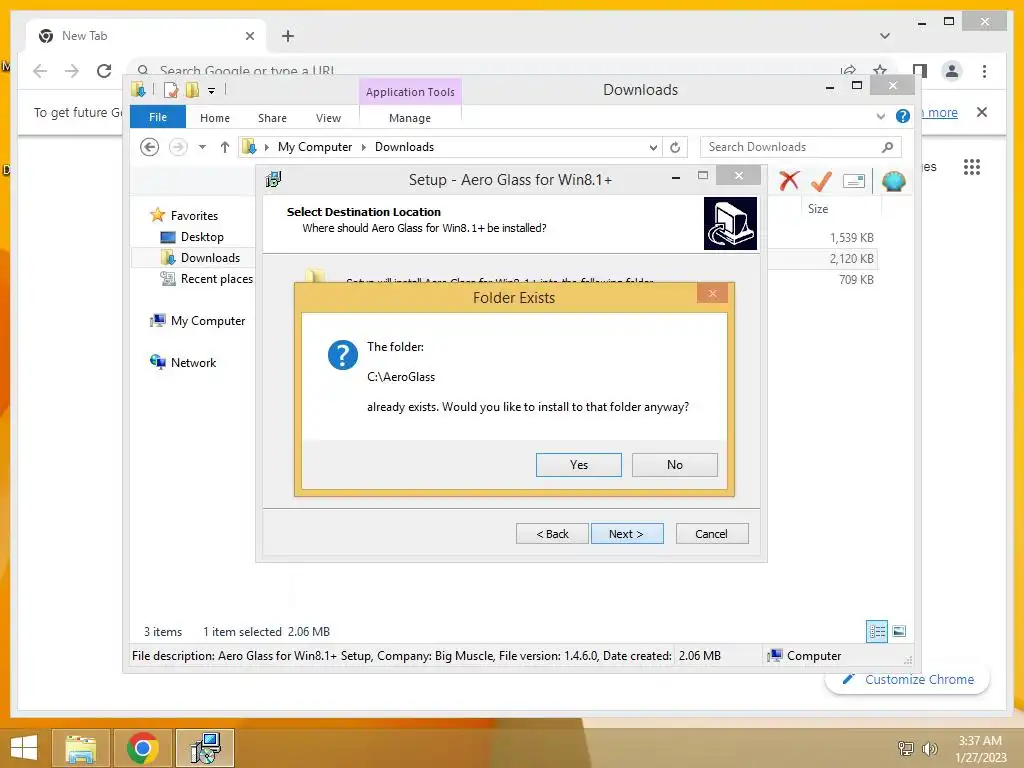
Task: Open Chrome three-dot menu
Action: (x=984, y=71)
